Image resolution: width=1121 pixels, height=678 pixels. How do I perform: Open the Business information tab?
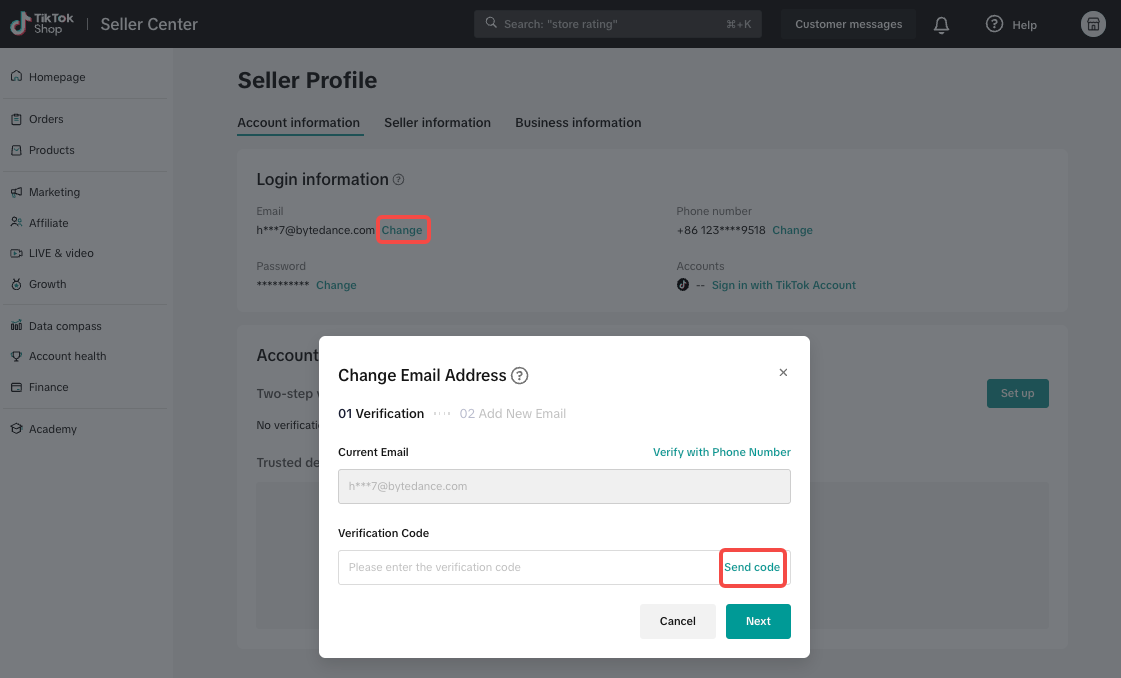pos(578,123)
